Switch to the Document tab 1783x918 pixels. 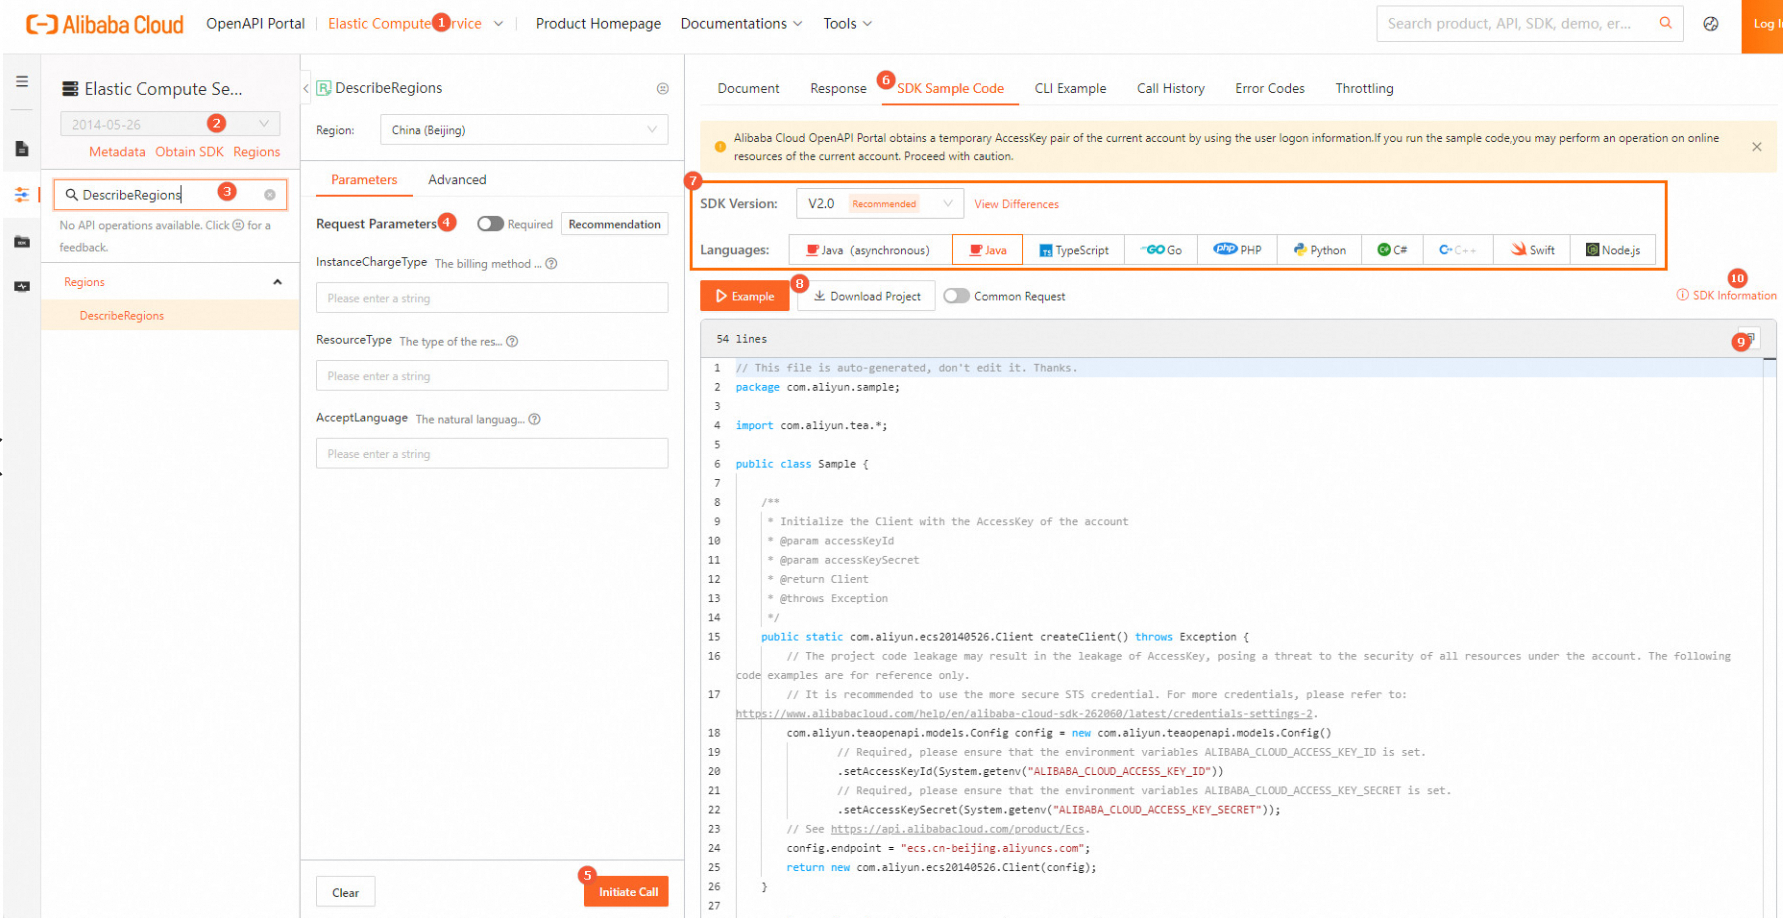click(x=748, y=88)
